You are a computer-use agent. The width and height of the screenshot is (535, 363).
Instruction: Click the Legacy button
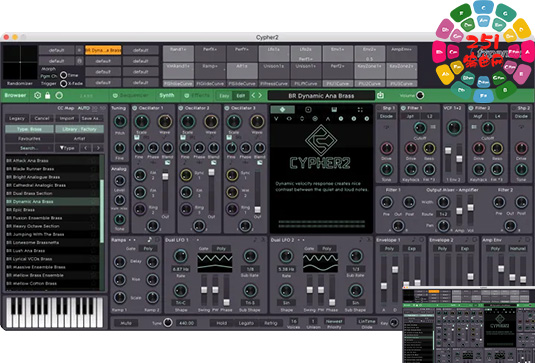(17, 118)
